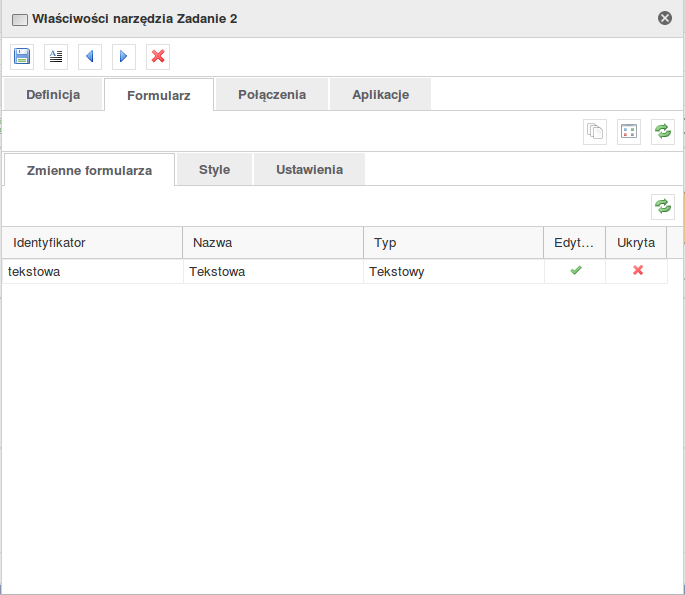Select the Style sub-tab
This screenshot has width=685, height=595.
(214, 170)
